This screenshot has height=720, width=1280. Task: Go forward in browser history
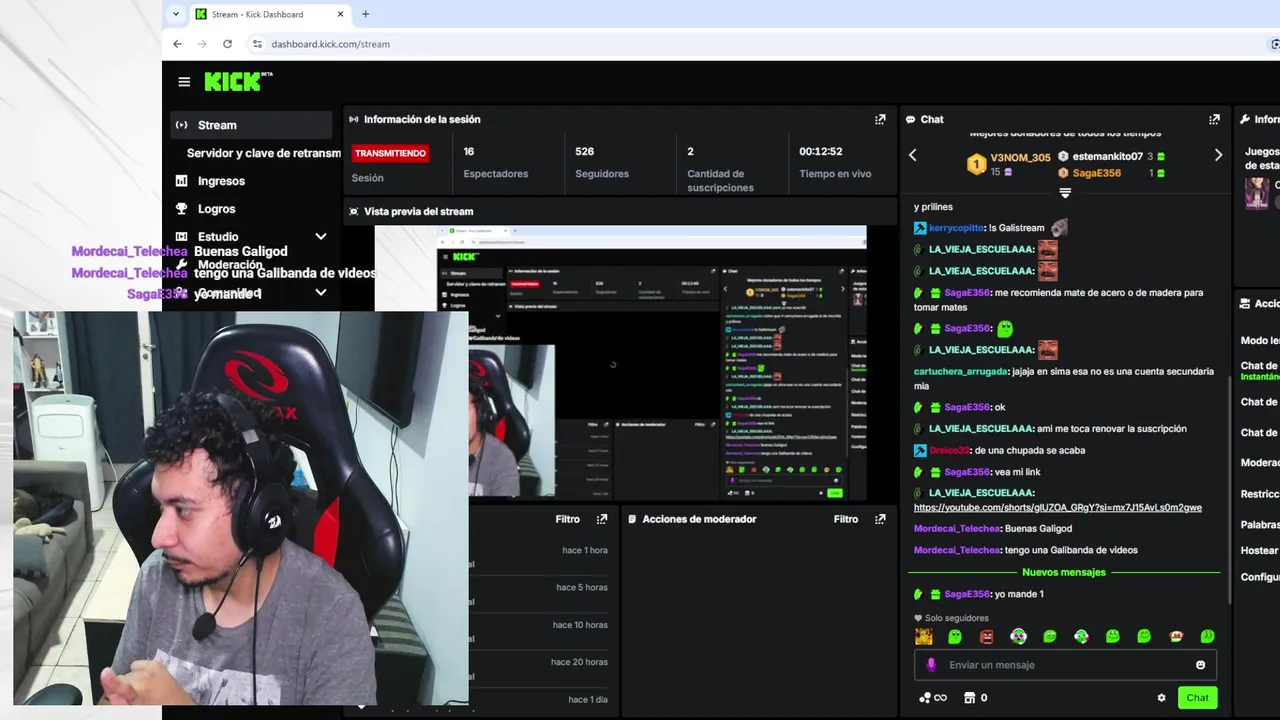202,44
